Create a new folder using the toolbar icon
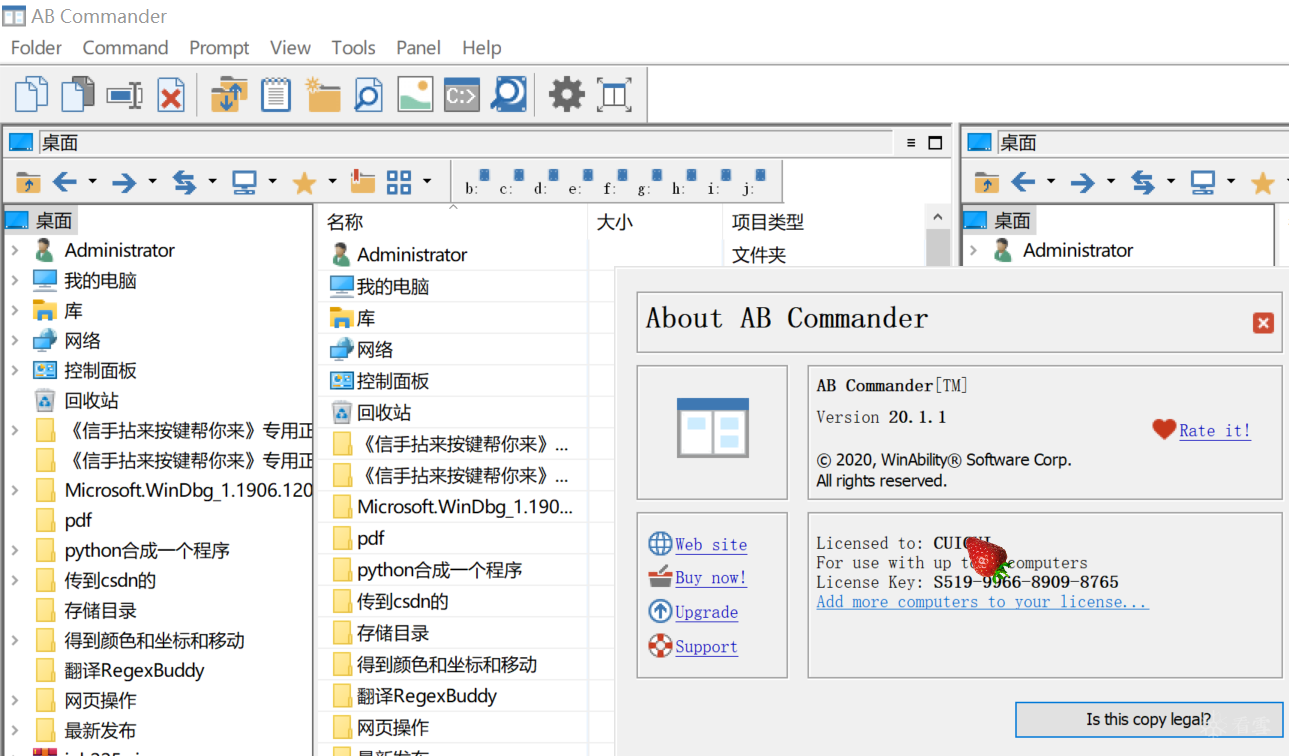1289x756 pixels. [x=323, y=95]
